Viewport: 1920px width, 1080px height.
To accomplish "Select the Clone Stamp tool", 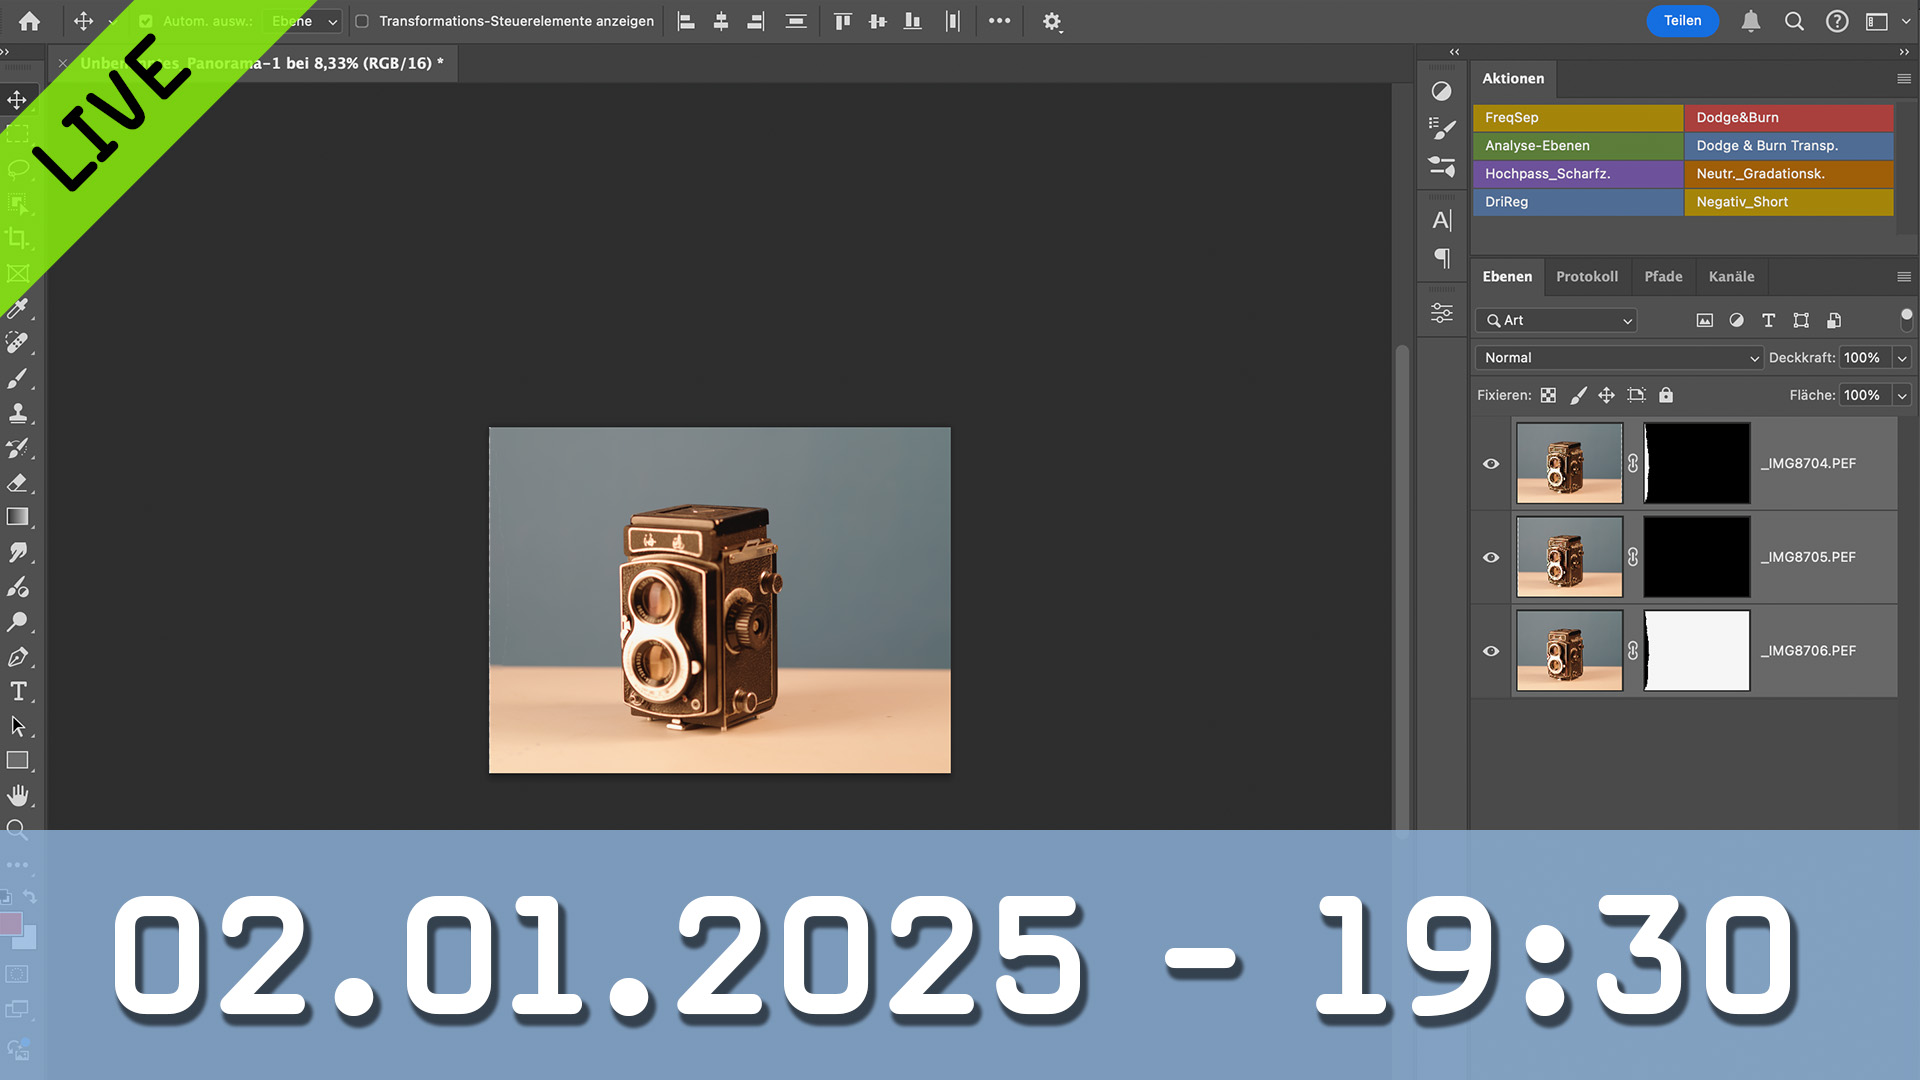I will [x=17, y=413].
